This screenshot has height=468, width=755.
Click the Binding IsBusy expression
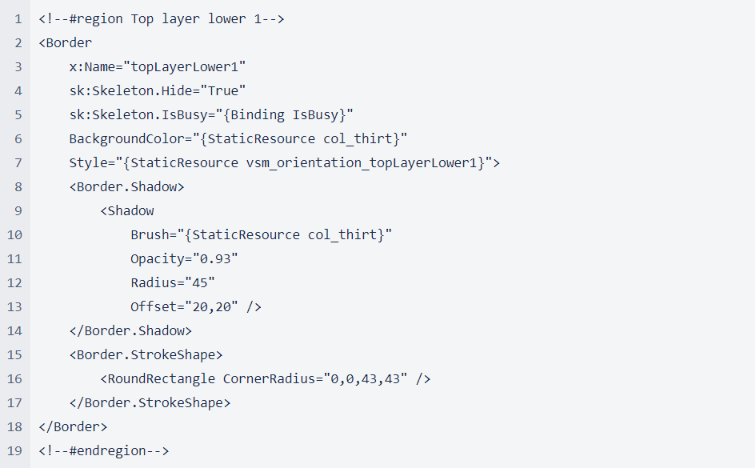[x=285, y=115]
